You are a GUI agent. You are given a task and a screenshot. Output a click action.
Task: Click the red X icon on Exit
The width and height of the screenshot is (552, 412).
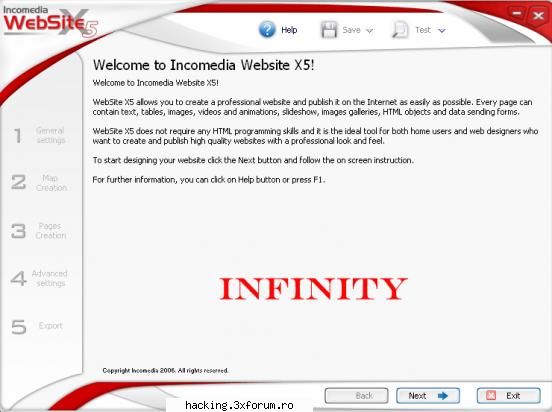point(491,395)
